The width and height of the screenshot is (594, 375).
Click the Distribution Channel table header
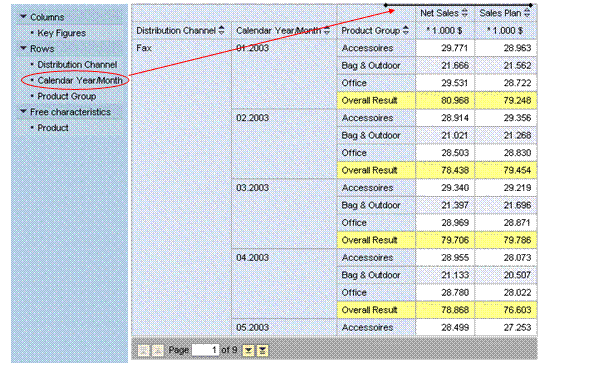coord(176,30)
